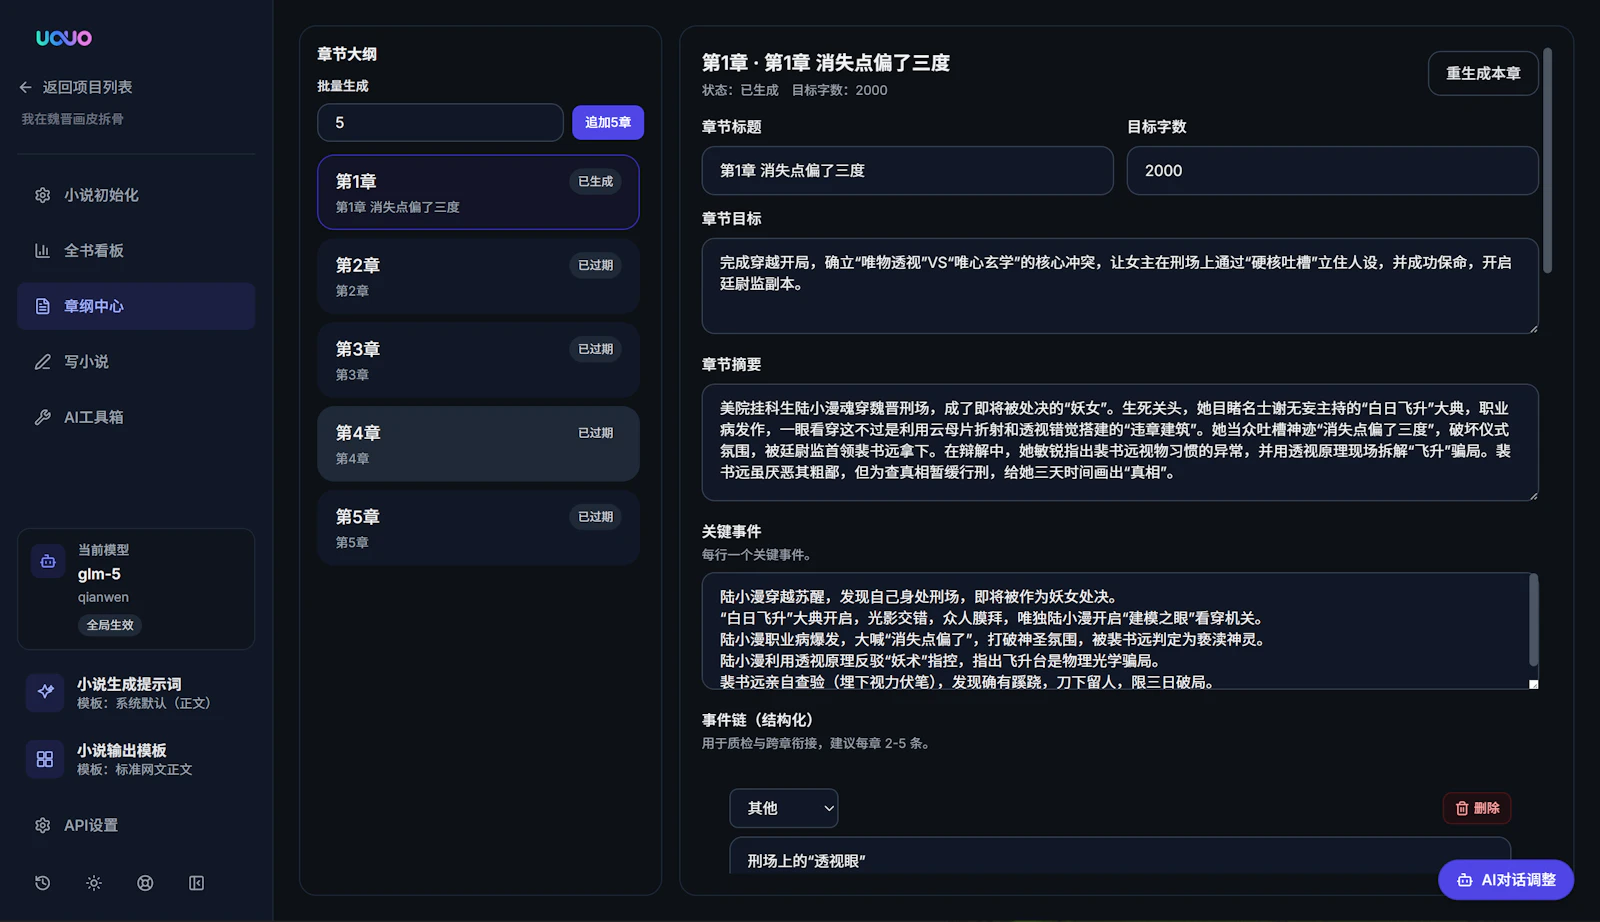Click 章节标题 input field
Viewport: 1600px width, 922px height.
point(907,171)
